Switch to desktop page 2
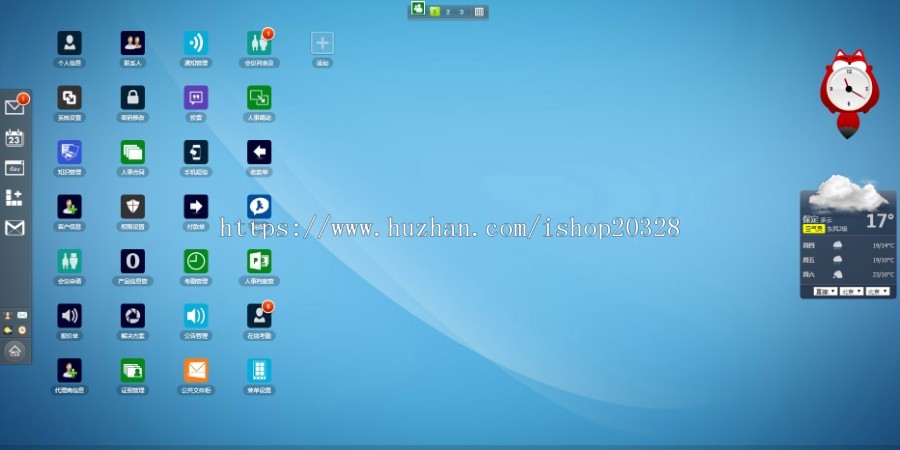900x450 pixels. click(x=448, y=11)
